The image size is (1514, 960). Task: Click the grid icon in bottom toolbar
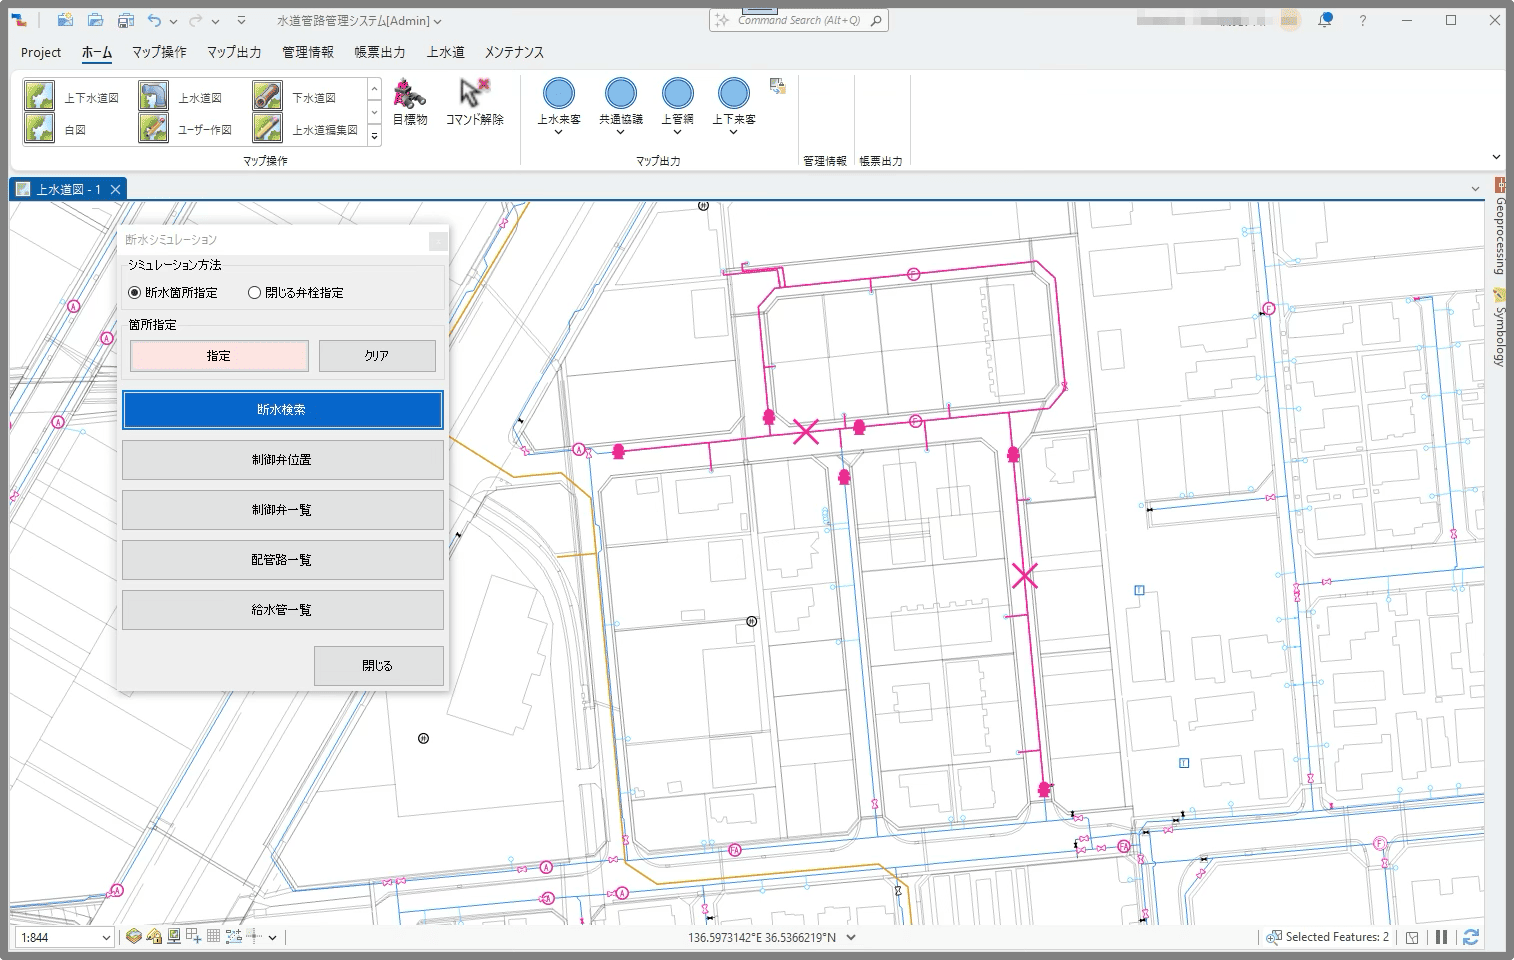(213, 937)
